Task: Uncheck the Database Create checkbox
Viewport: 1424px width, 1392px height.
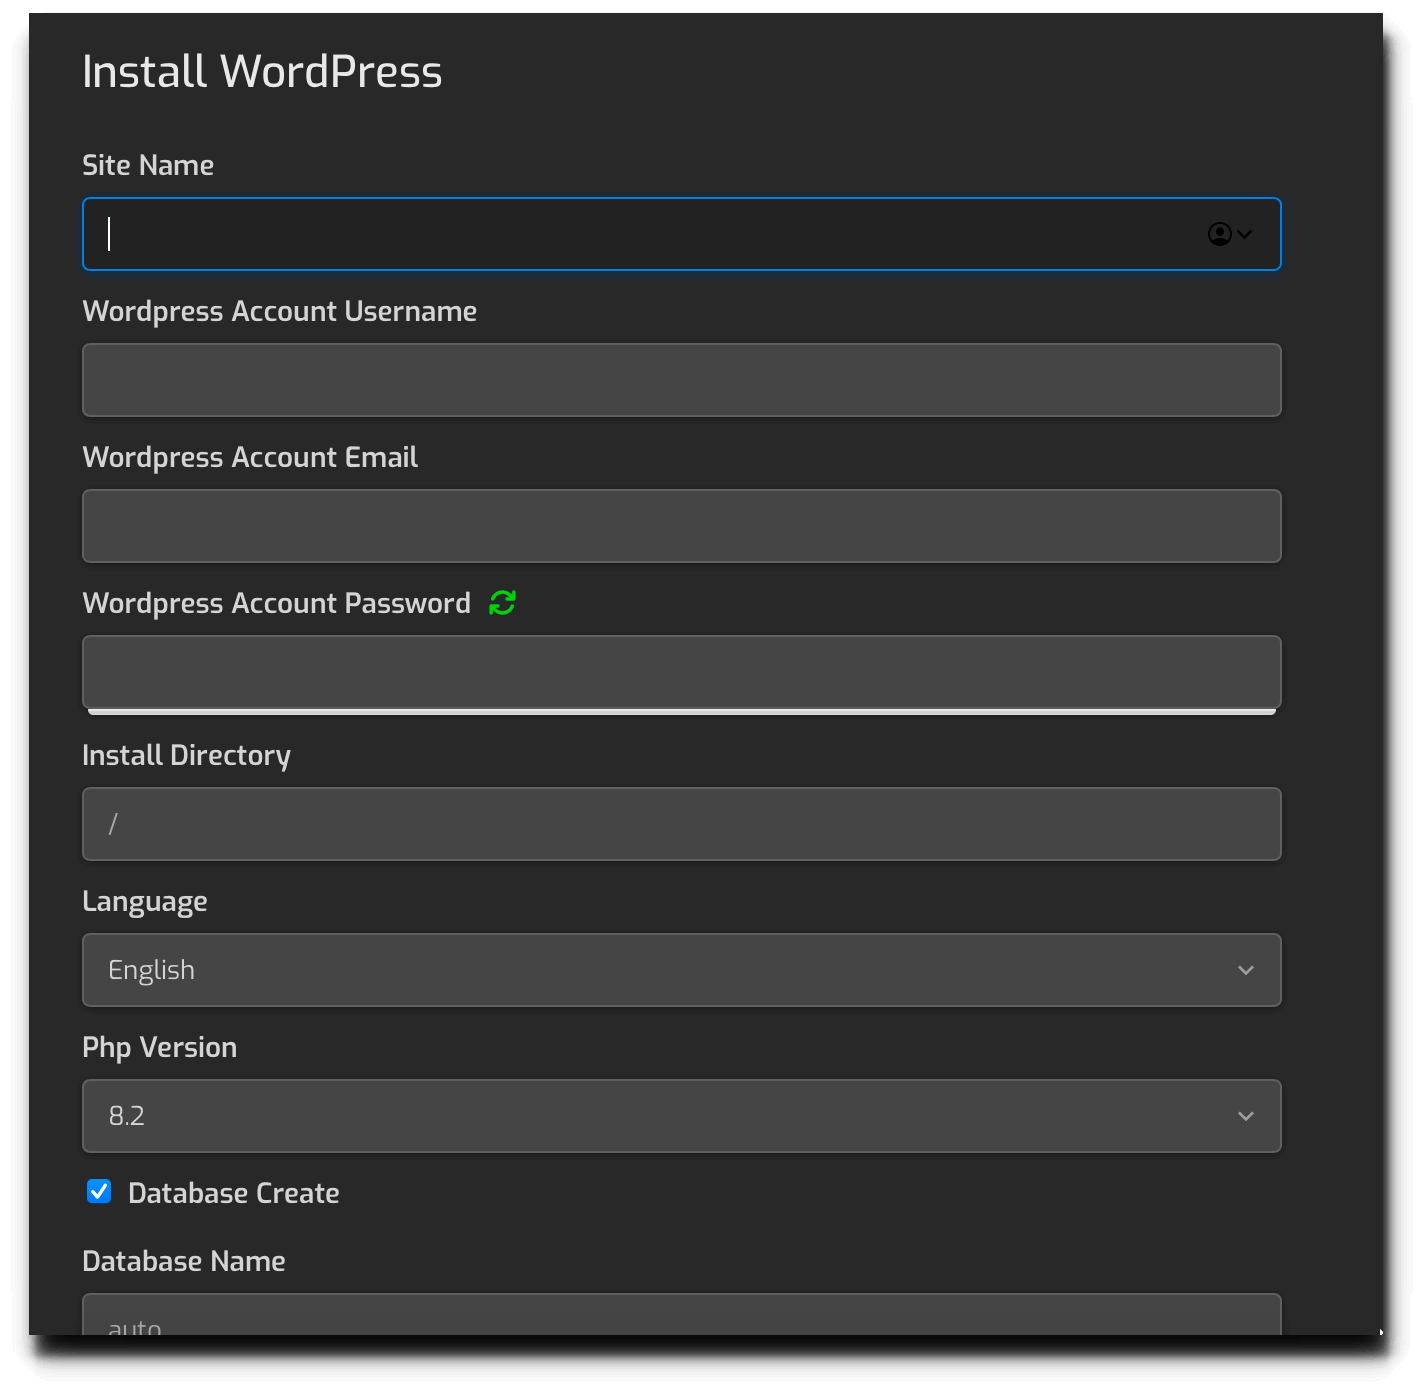Action: 99,1191
